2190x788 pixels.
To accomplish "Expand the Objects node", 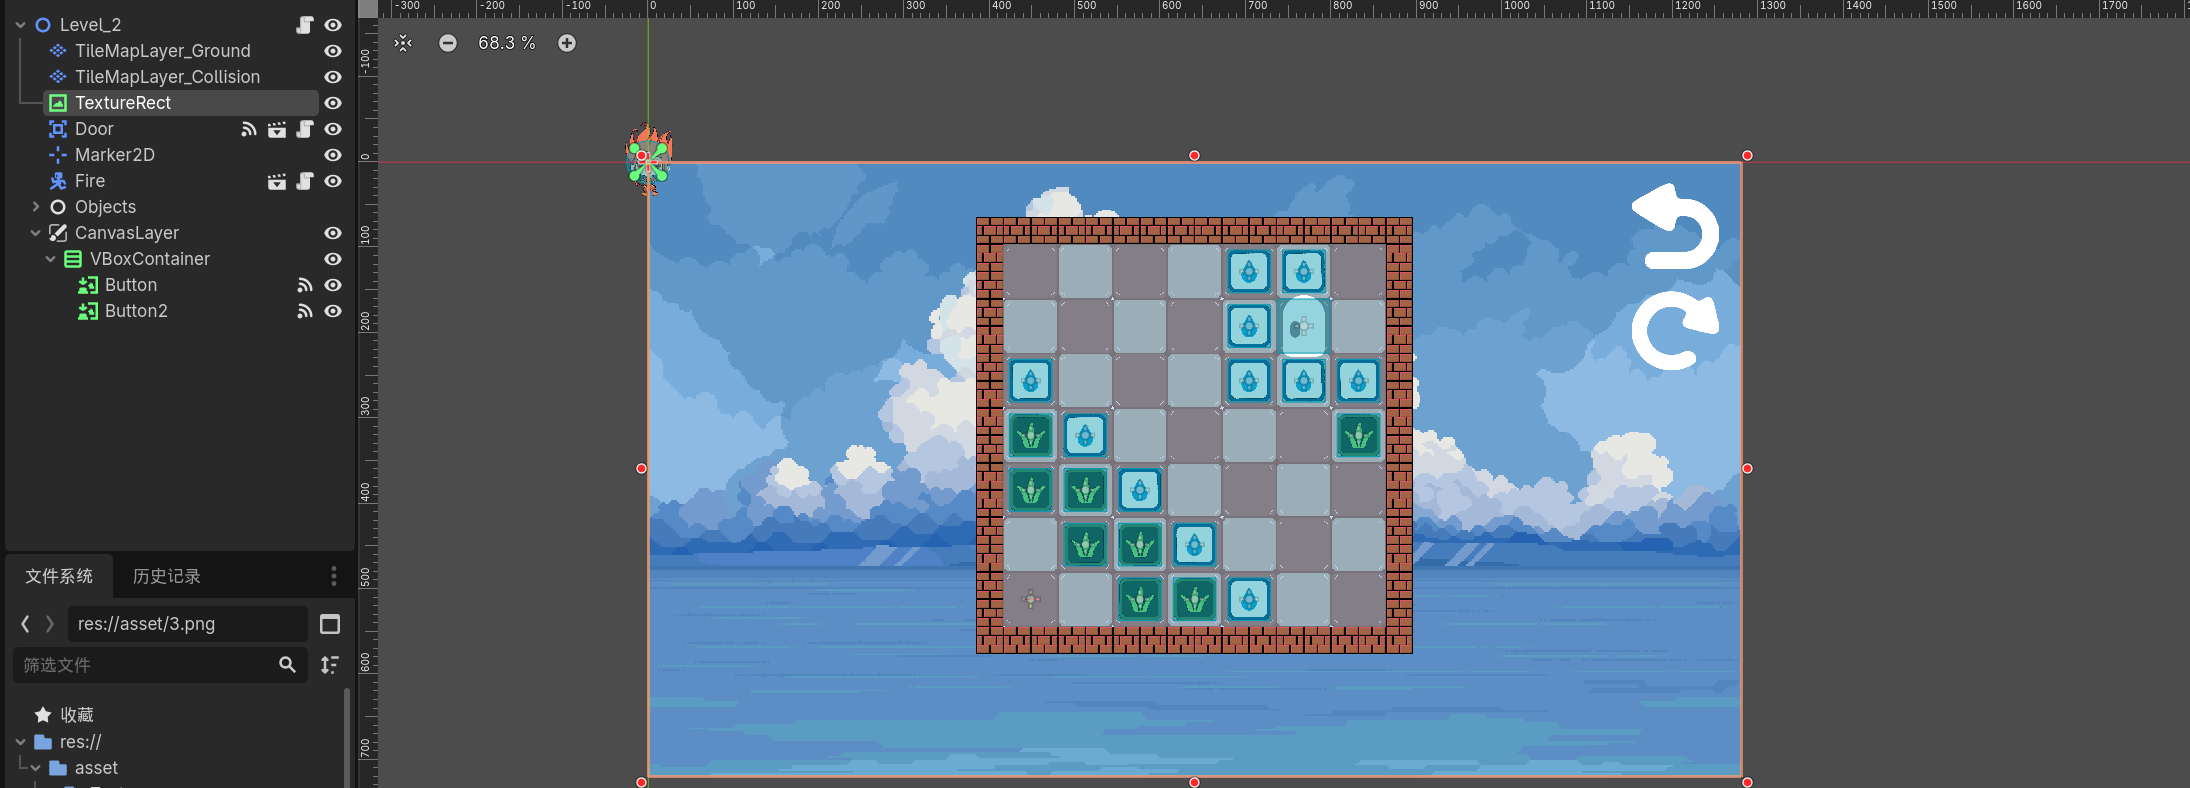I will (x=35, y=207).
